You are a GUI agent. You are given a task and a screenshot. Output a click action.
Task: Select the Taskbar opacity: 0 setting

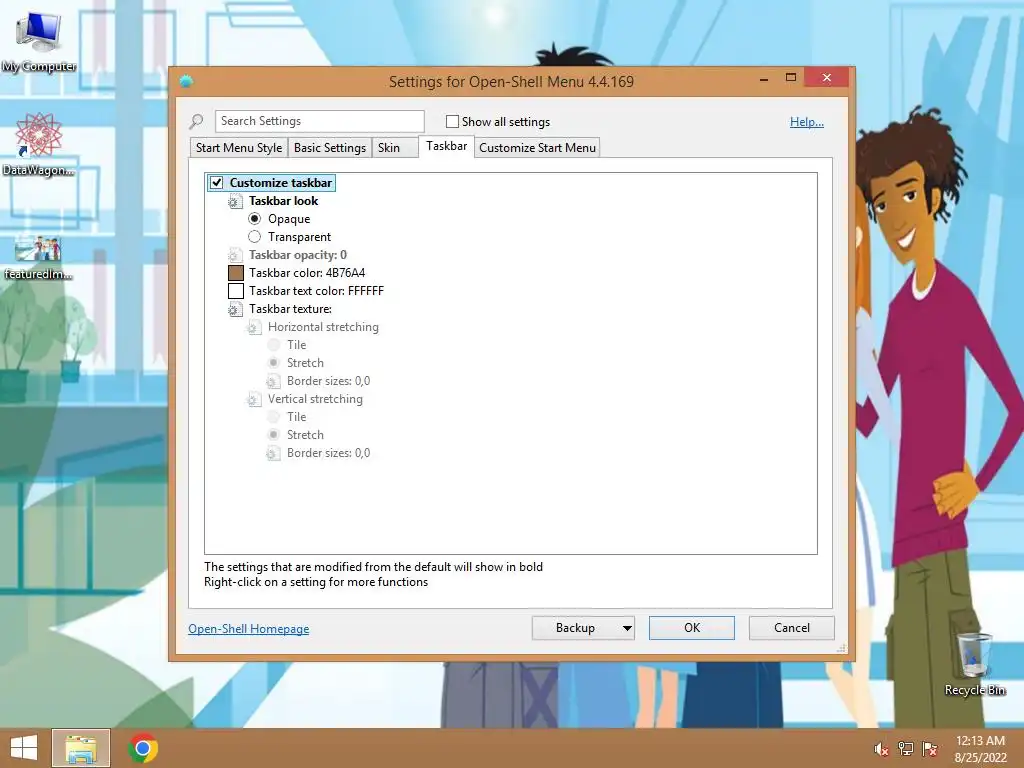pyautogui.click(x=298, y=255)
